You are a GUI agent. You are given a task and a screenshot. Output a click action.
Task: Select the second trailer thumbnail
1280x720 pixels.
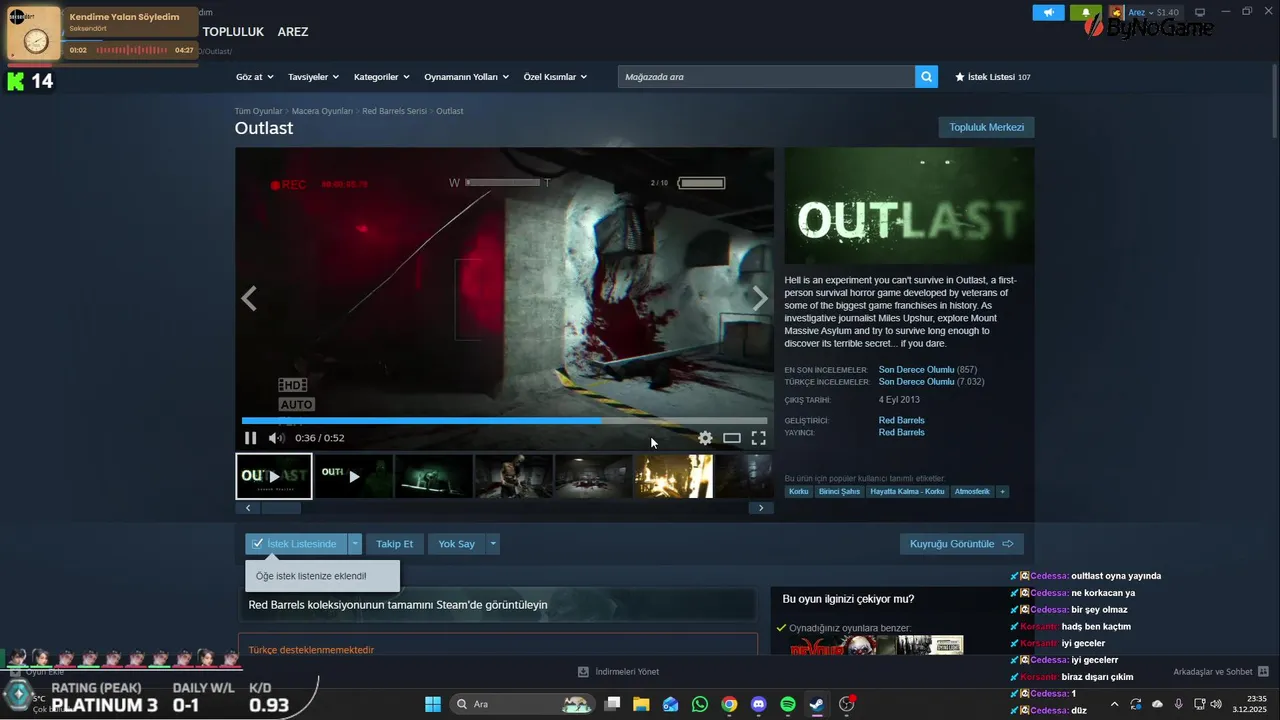[353, 476]
